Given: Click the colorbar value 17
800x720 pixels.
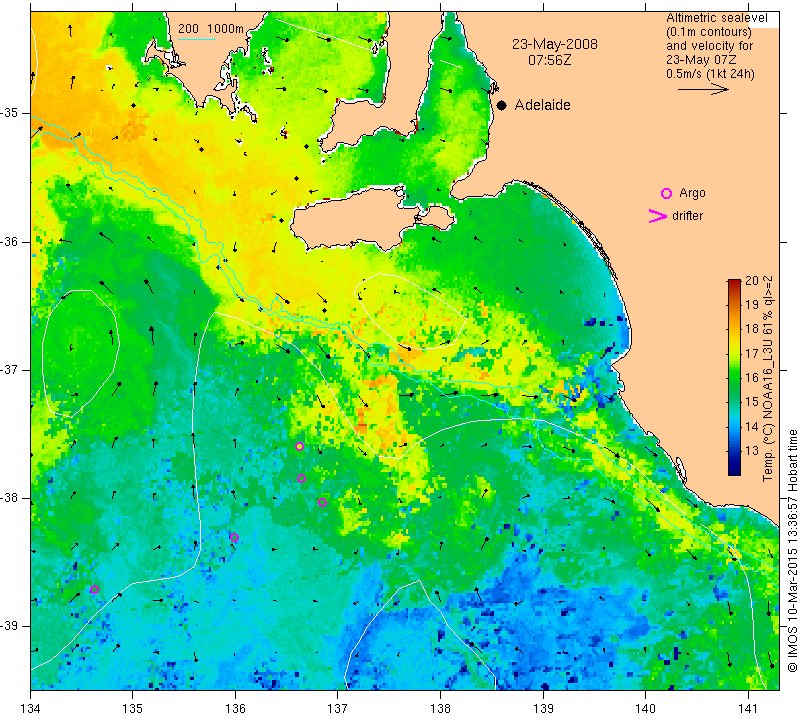Looking at the screenshot, I should point(752,353).
